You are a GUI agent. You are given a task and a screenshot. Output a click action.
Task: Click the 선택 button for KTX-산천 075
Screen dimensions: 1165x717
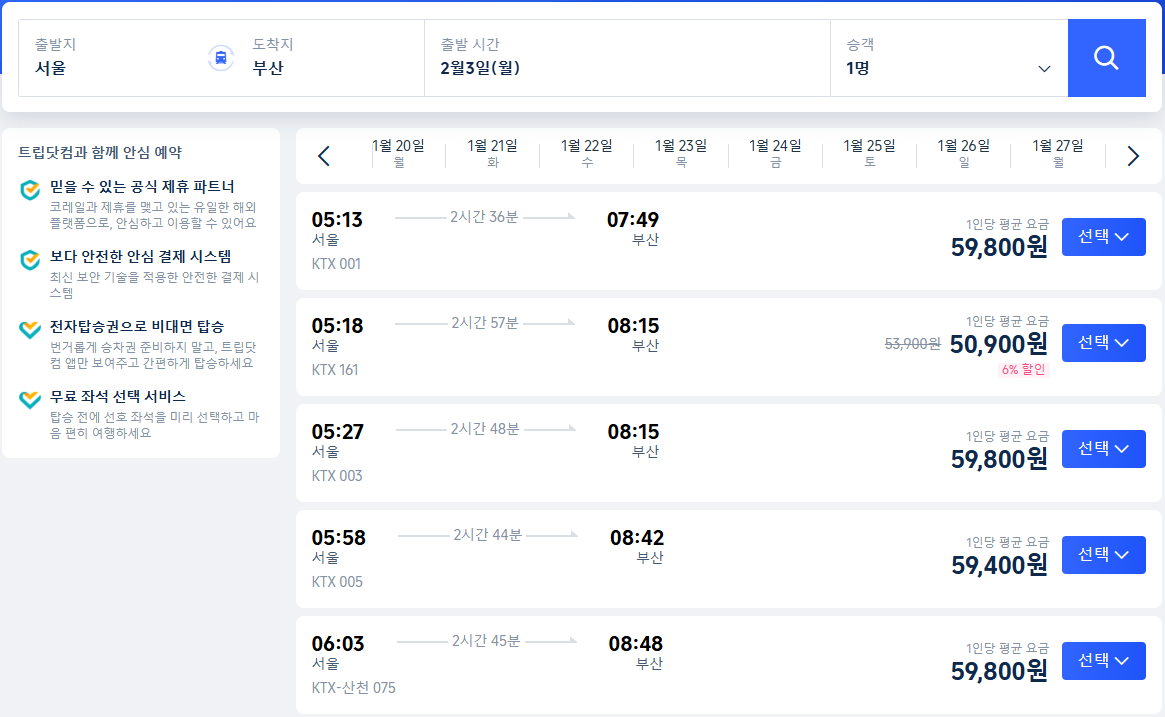click(1103, 660)
